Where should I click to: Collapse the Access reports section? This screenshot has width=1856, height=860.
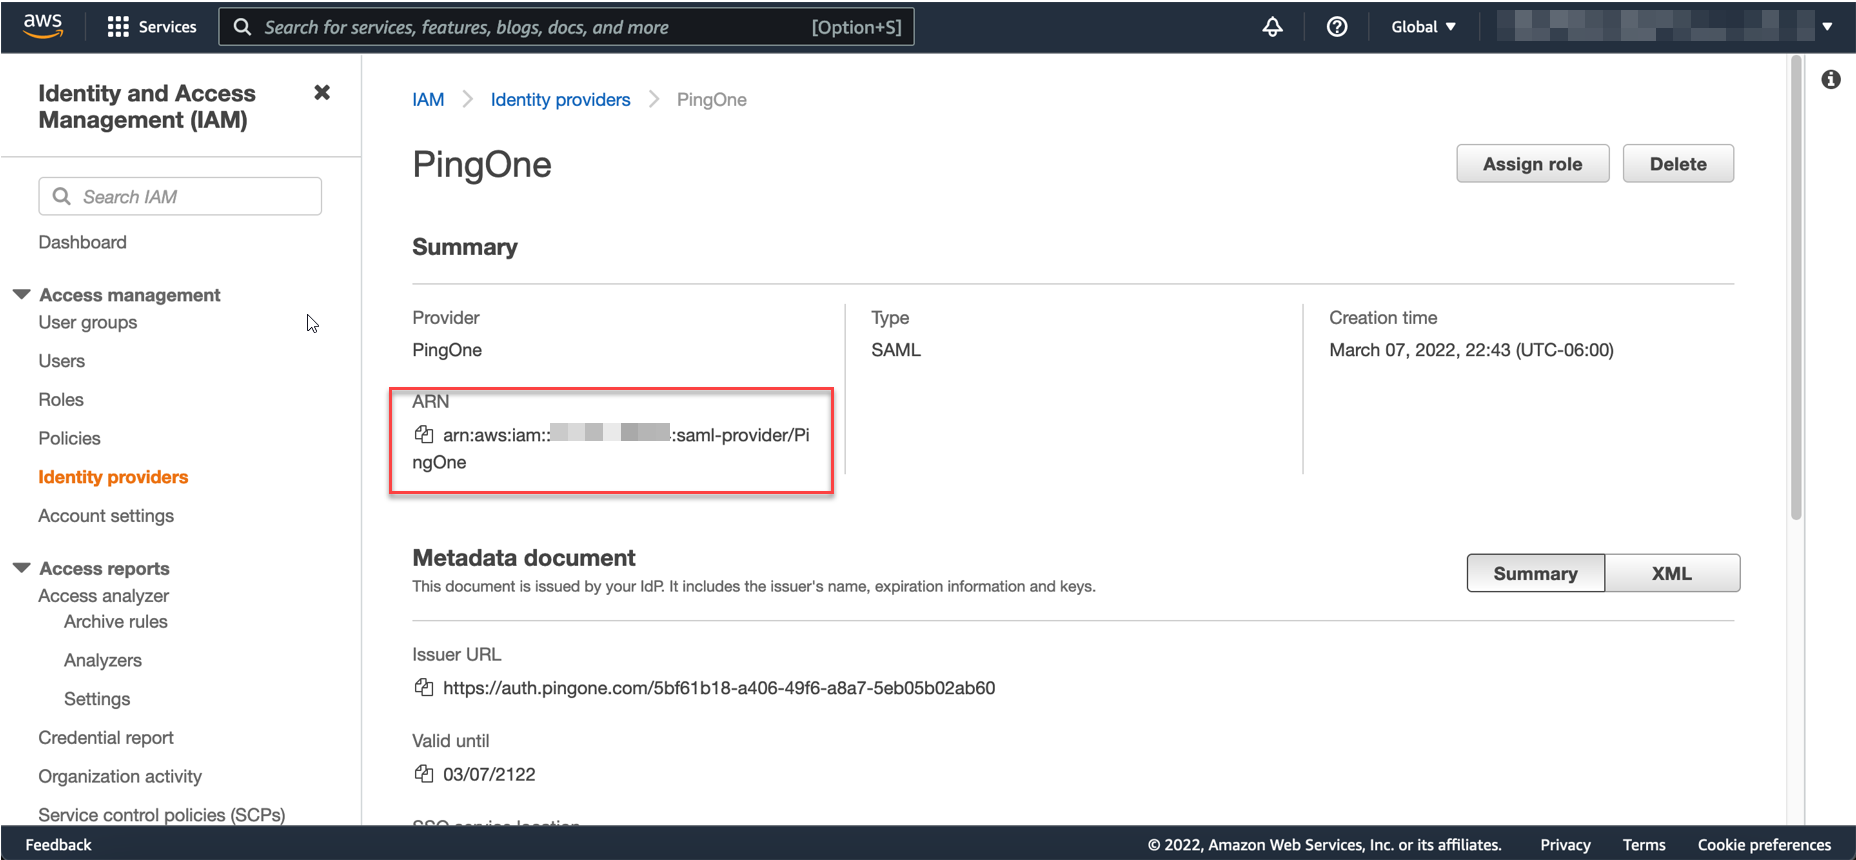(22, 567)
